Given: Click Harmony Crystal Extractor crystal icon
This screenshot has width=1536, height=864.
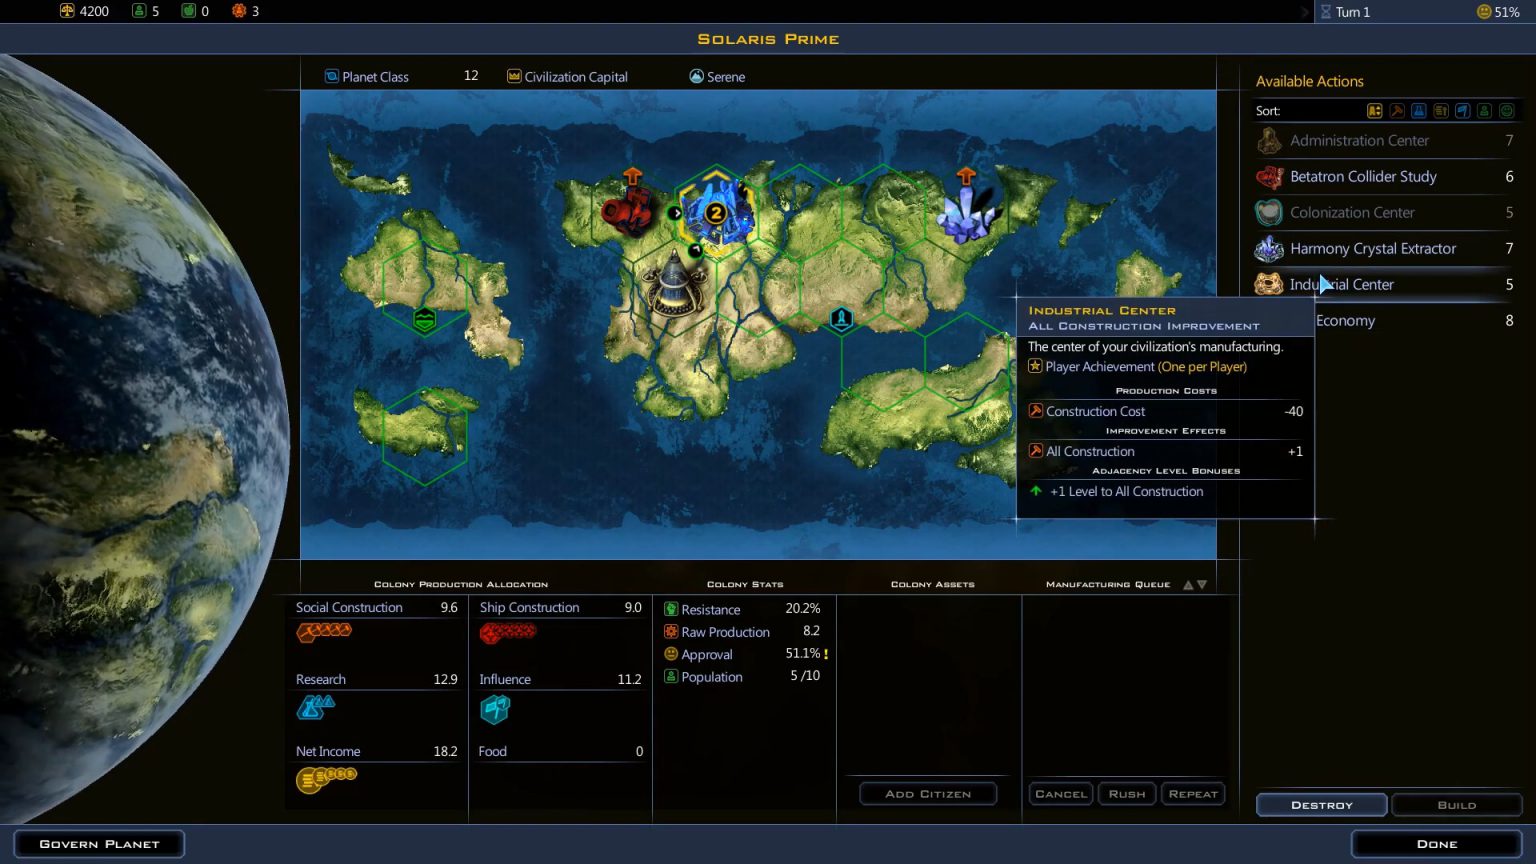Looking at the screenshot, I should coord(1269,249).
